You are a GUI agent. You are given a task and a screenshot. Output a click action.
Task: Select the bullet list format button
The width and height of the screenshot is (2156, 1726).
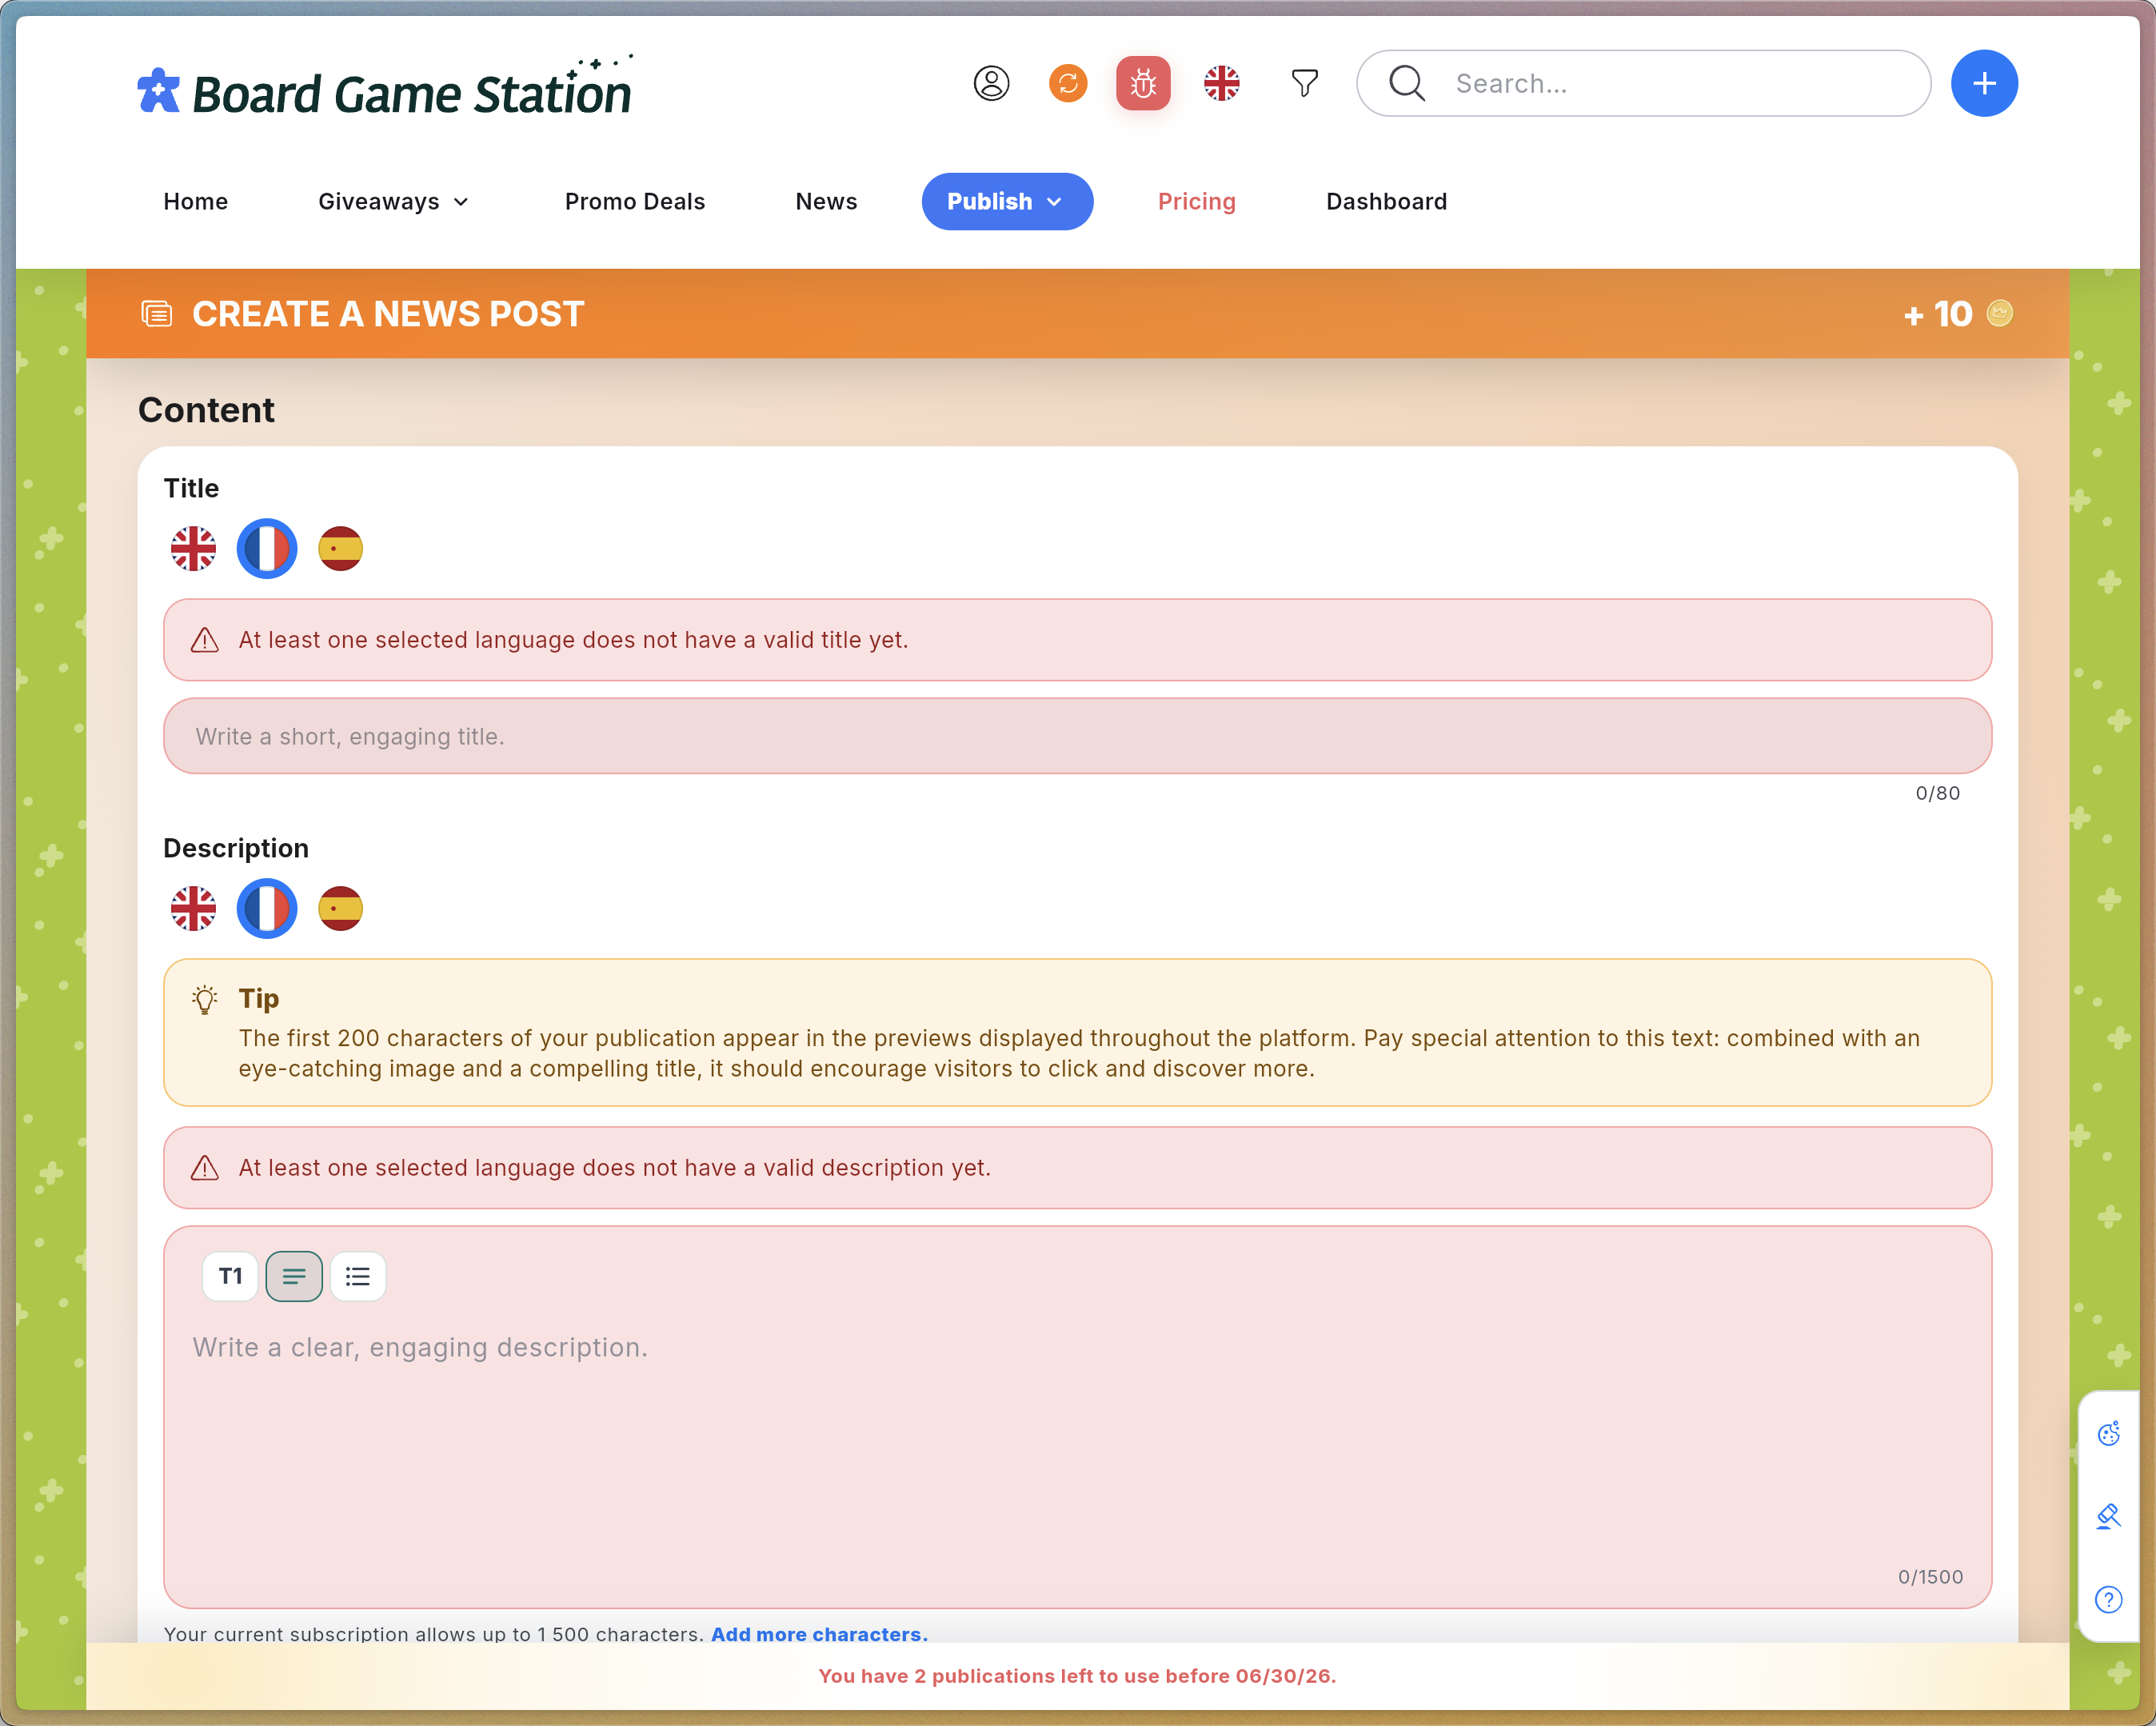[358, 1276]
